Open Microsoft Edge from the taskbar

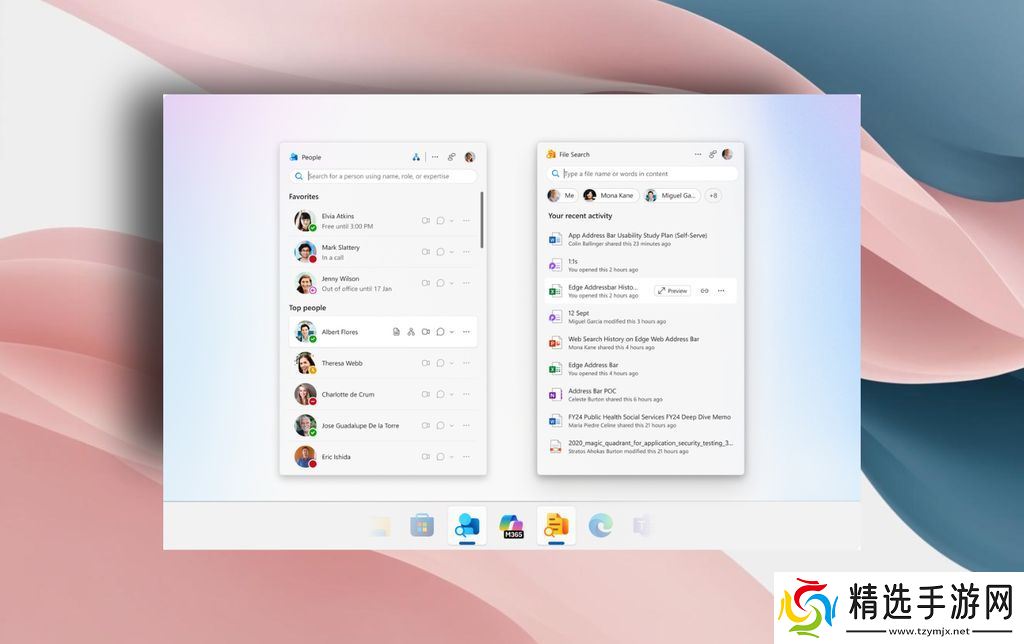click(x=600, y=525)
